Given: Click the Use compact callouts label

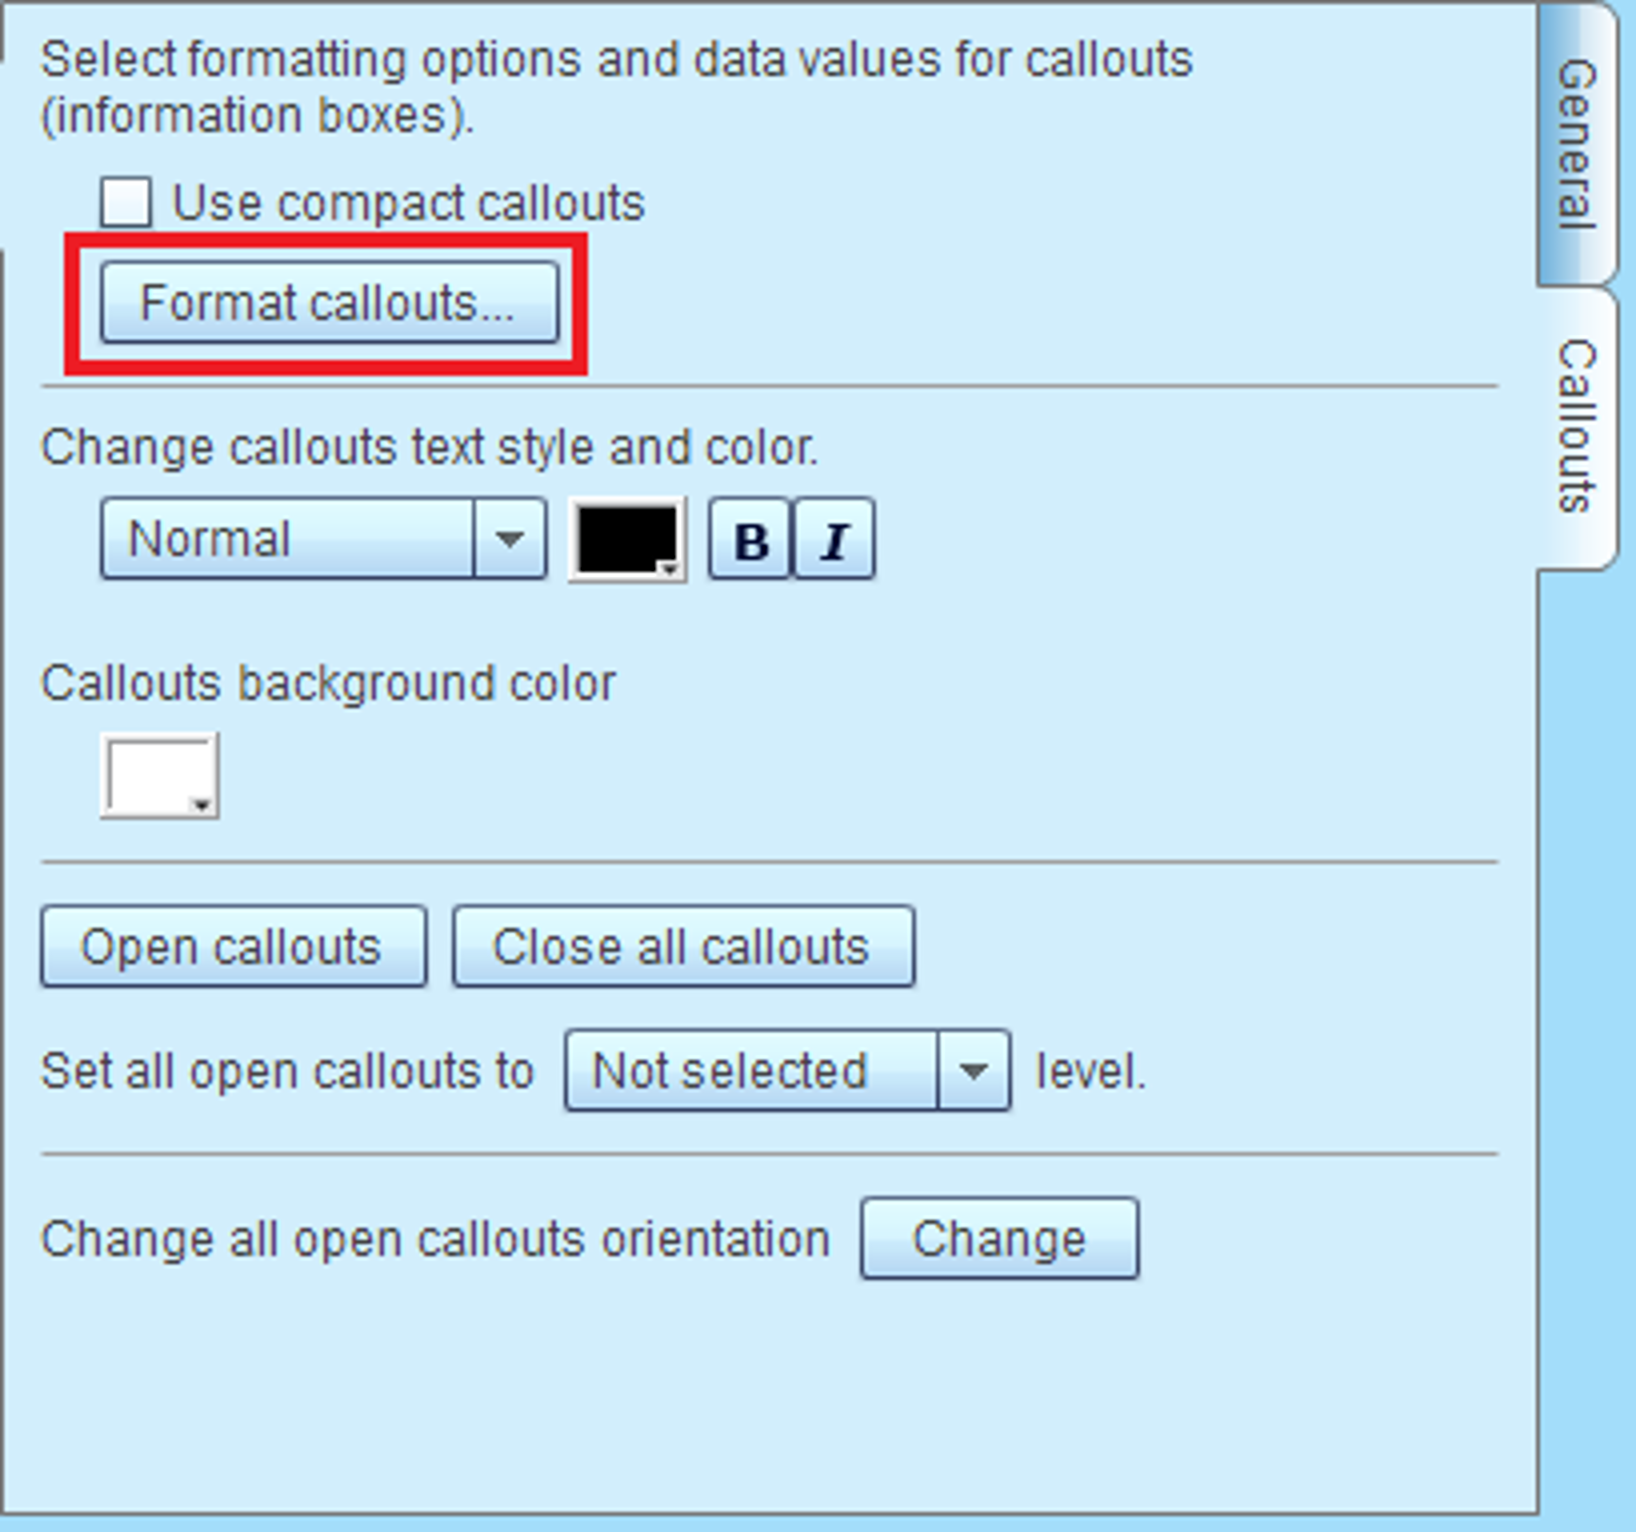Looking at the screenshot, I should (x=408, y=203).
